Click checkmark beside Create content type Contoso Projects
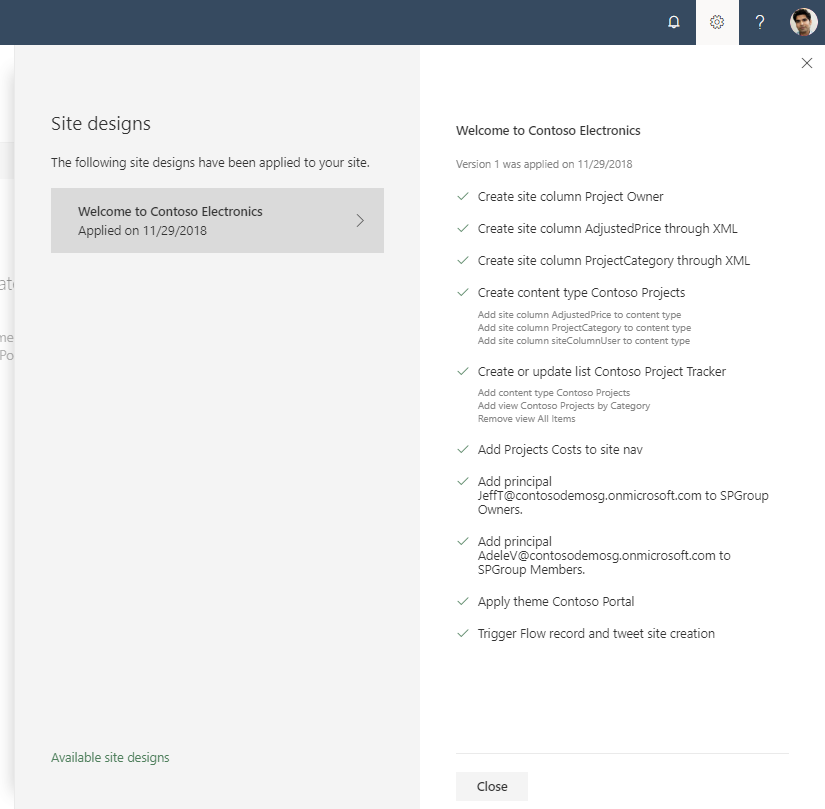This screenshot has width=825, height=809. 463,292
